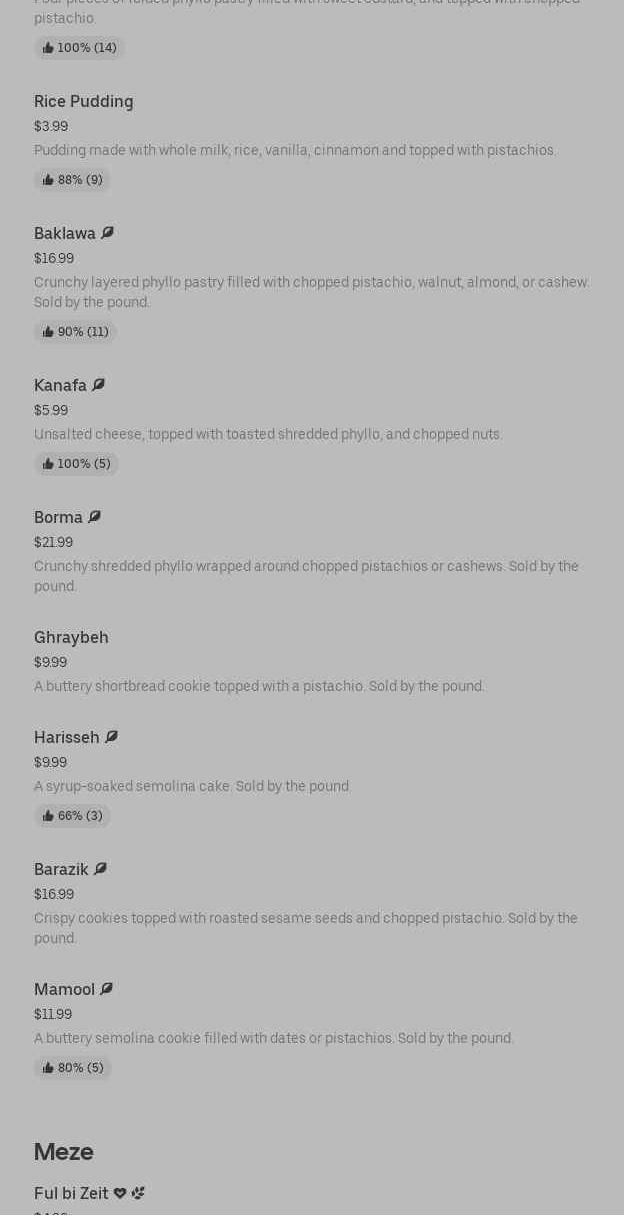The width and height of the screenshot is (624, 1215).
Task: Click the vegan sprig icon after Ful bi Zeit
Action: (x=138, y=1193)
